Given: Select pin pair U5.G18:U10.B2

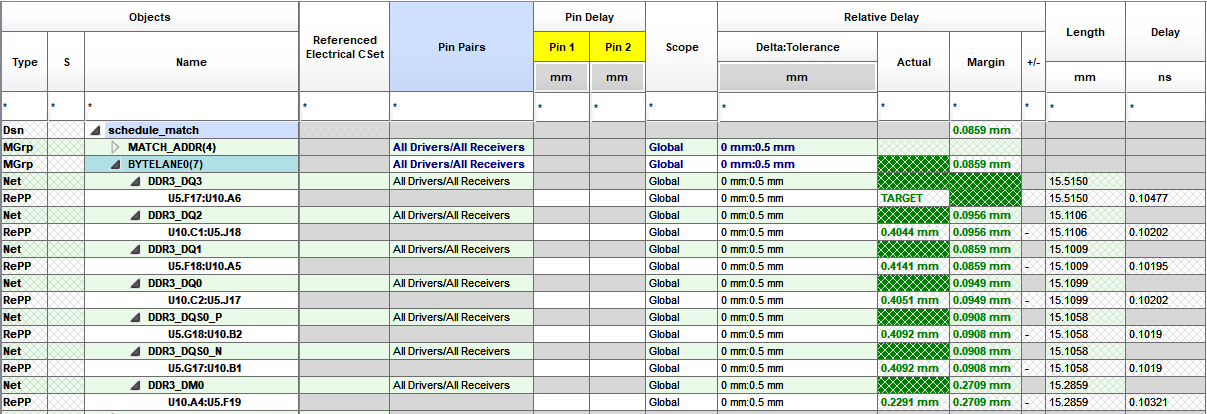Looking at the screenshot, I should point(204,334).
